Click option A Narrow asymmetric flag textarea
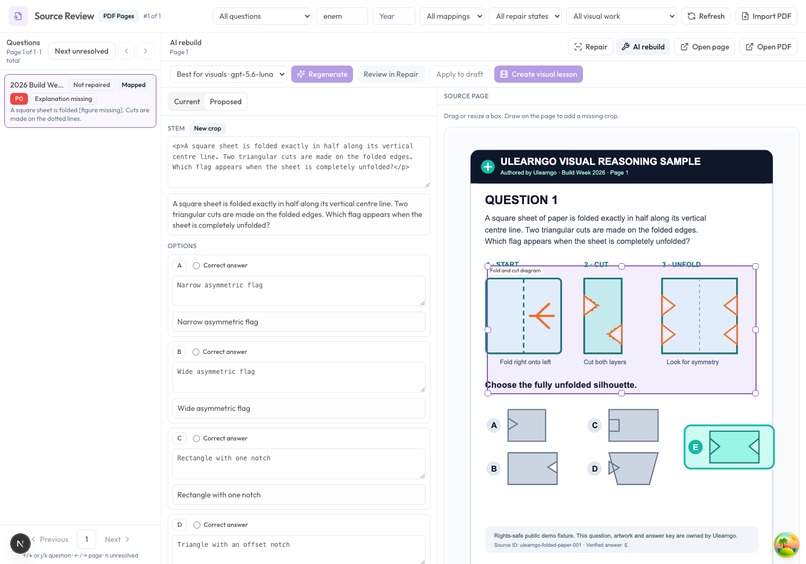806x564 pixels. tap(299, 290)
